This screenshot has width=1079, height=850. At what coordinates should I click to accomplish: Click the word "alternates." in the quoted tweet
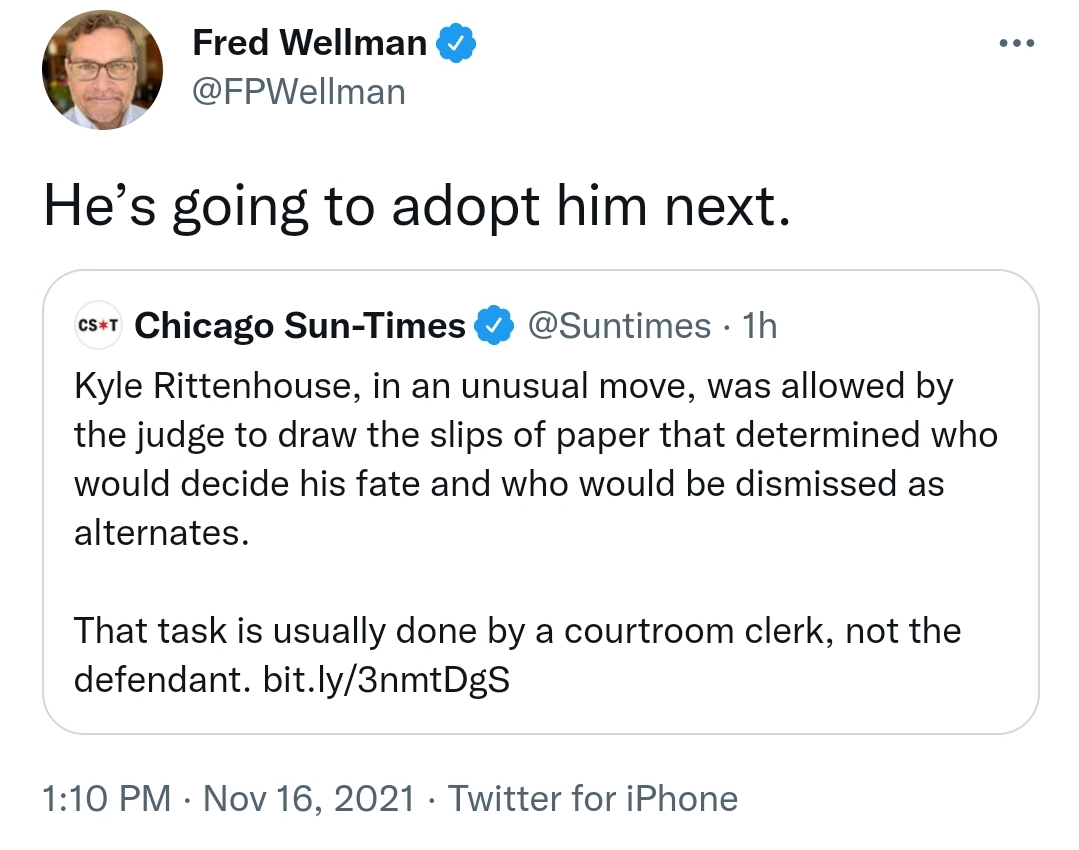pos(162,533)
